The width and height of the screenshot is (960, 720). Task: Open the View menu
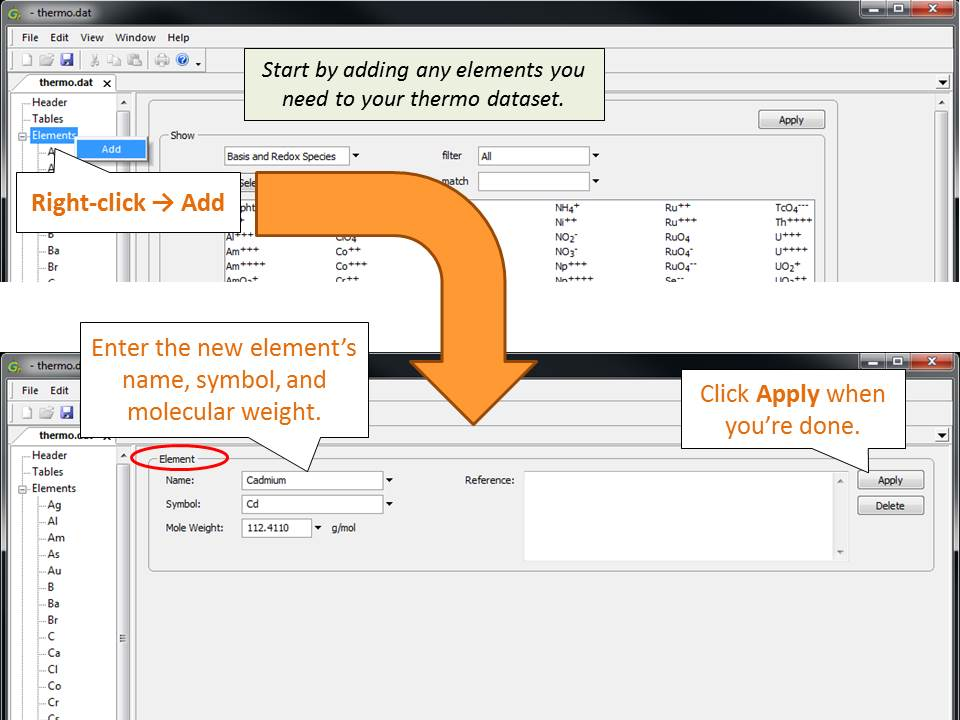pos(92,37)
